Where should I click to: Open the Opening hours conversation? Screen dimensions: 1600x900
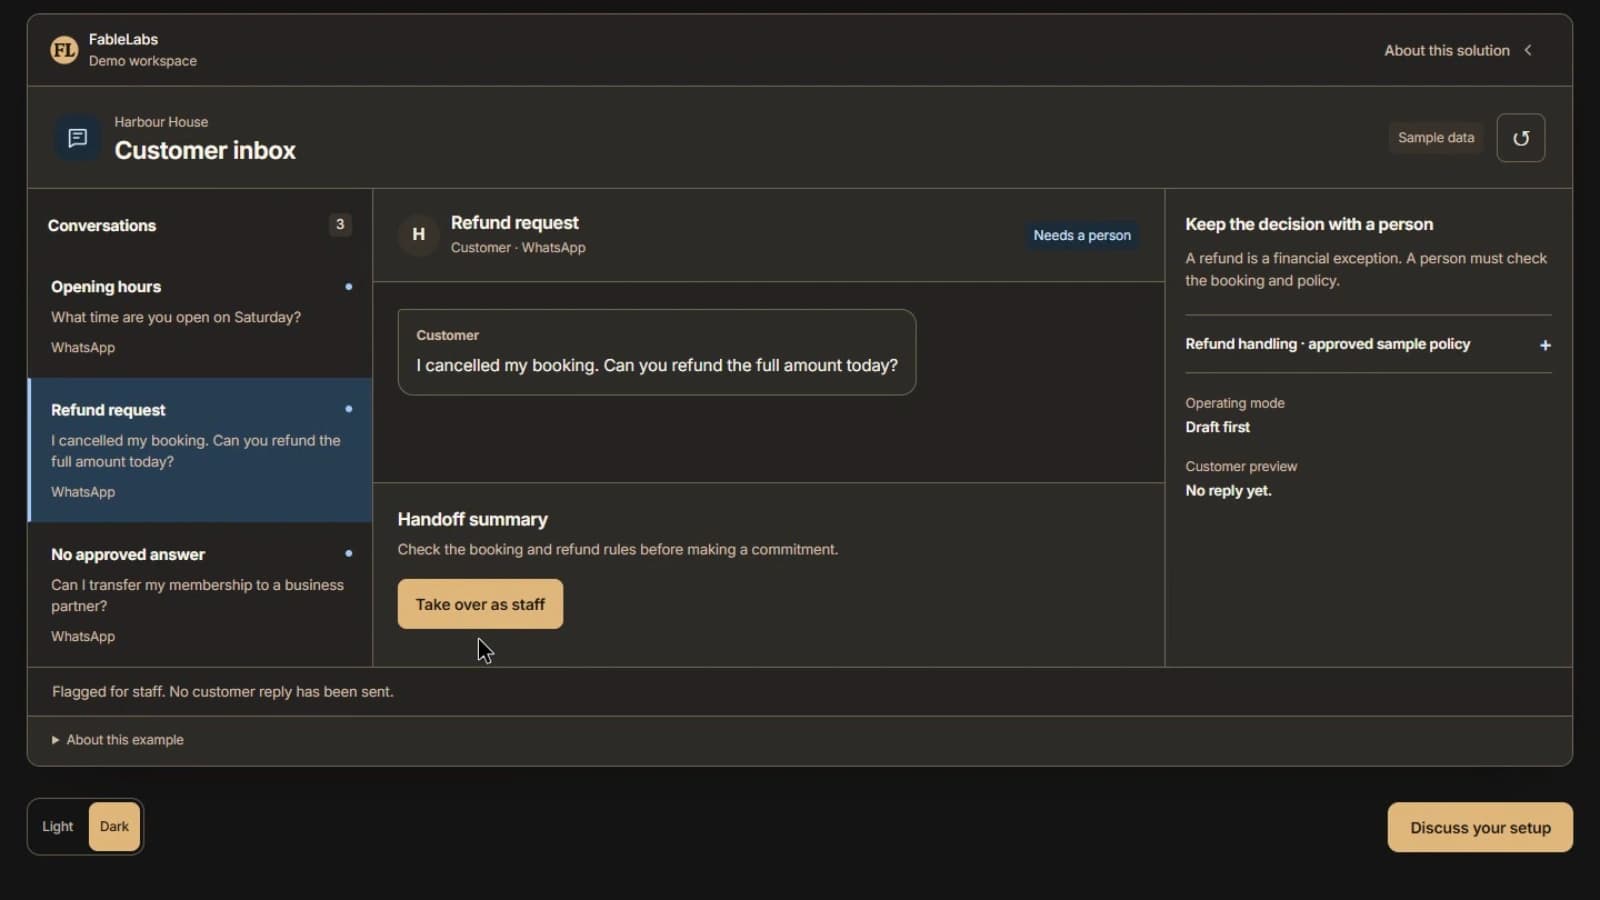pyautogui.click(x=200, y=316)
